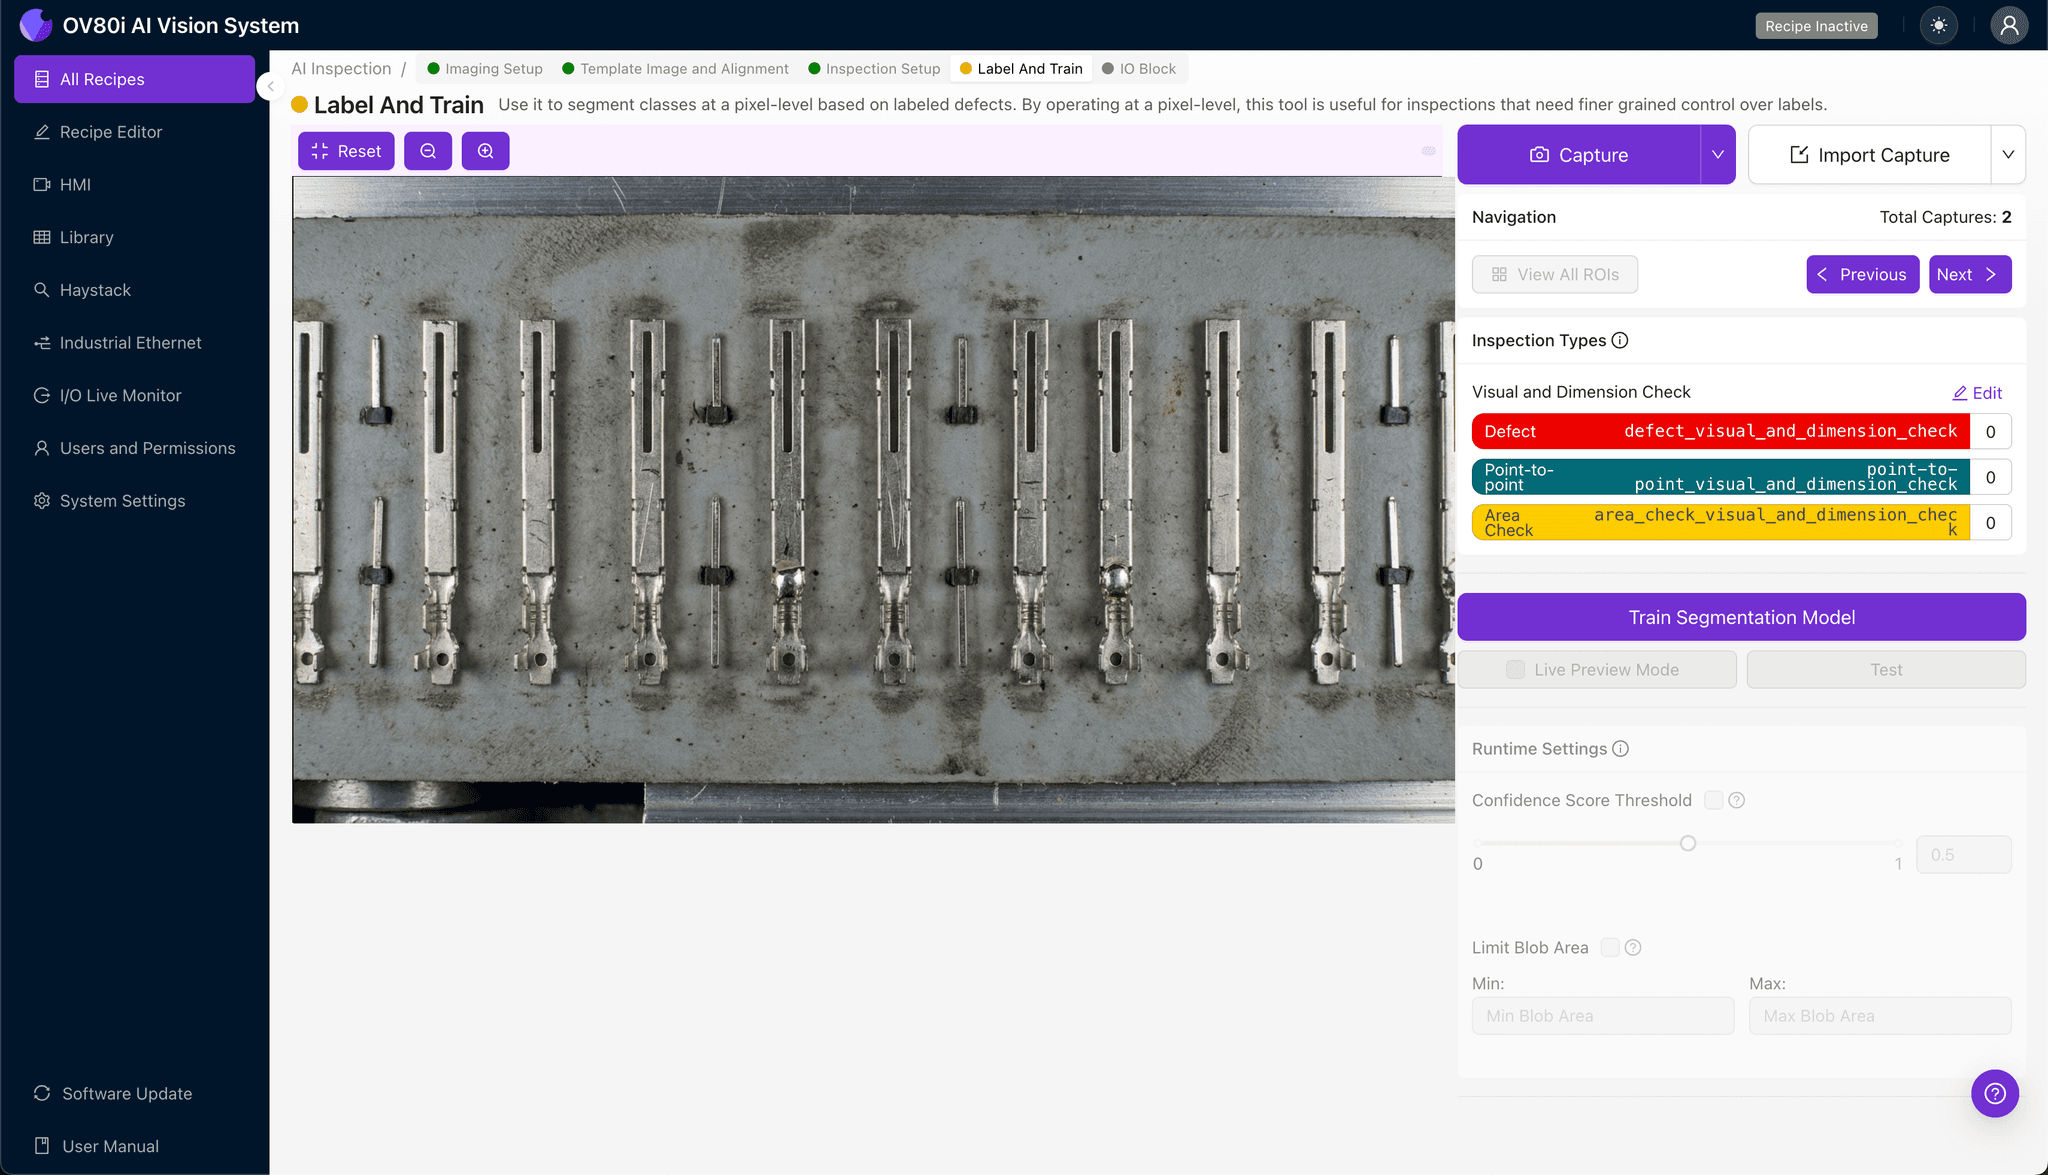The width and height of the screenshot is (2048, 1175).
Task: Expand the Capture button dropdown
Action: (1717, 154)
